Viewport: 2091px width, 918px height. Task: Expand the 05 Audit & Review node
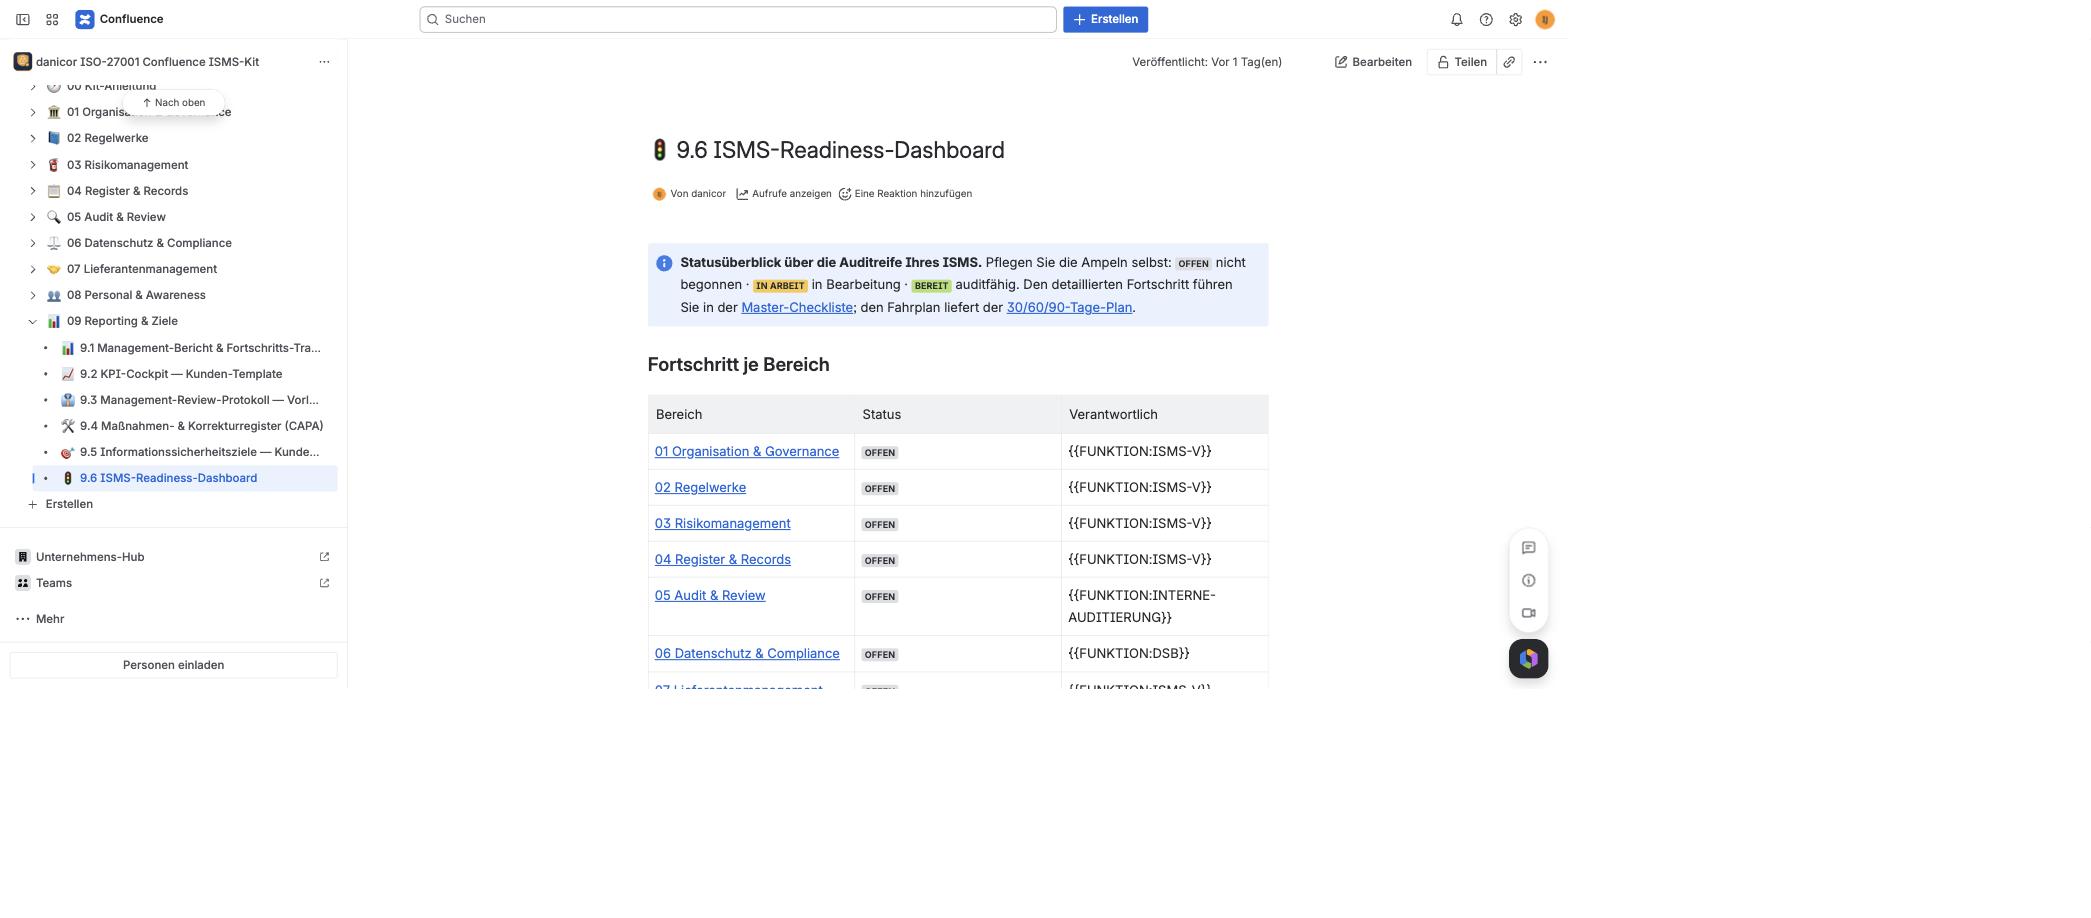32,217
